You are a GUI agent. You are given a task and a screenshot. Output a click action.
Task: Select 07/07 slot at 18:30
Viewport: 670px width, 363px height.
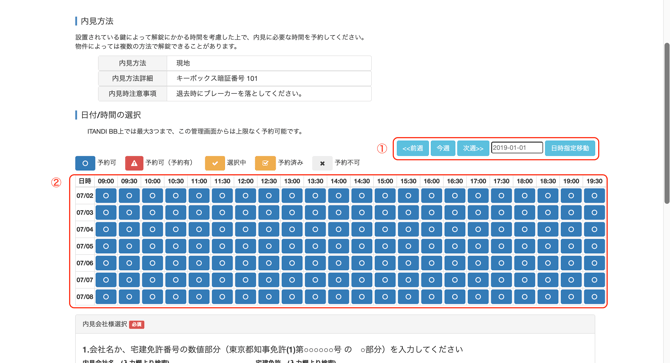click(548, 280)
